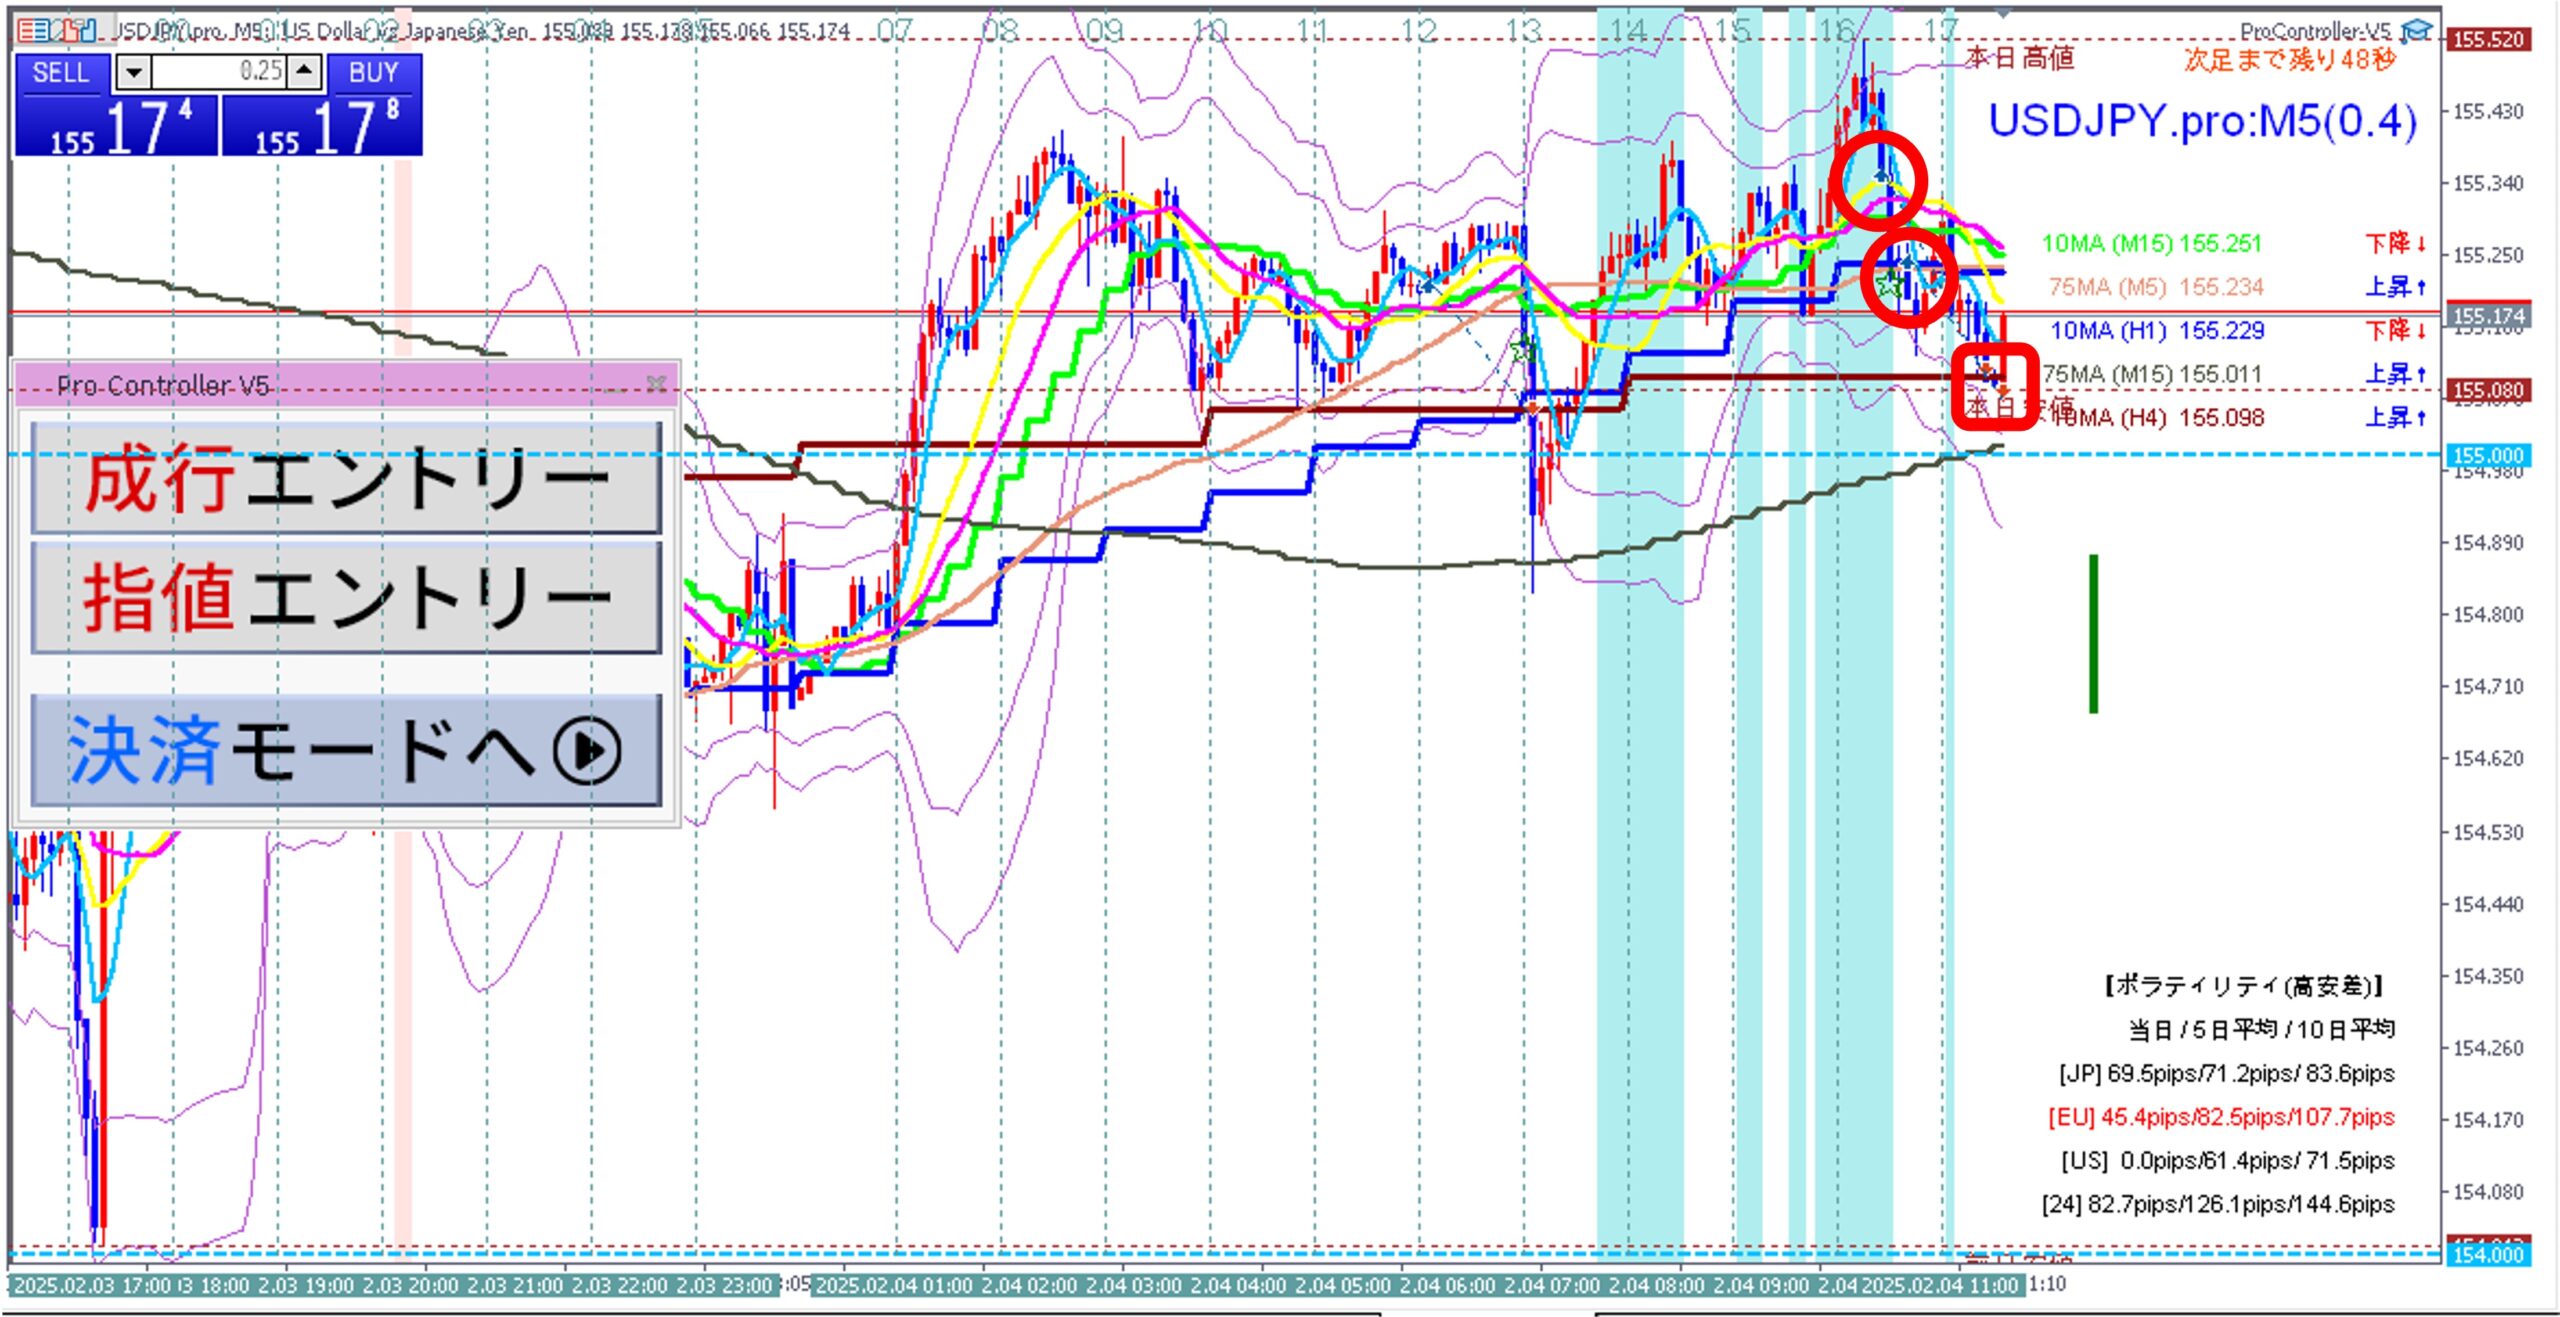The height and width of the screenshot is (1317, 2560).
Task: Click the [JP] 69.5pips volatility row
Action: pyautogui.click(x=2226, y=1073)
